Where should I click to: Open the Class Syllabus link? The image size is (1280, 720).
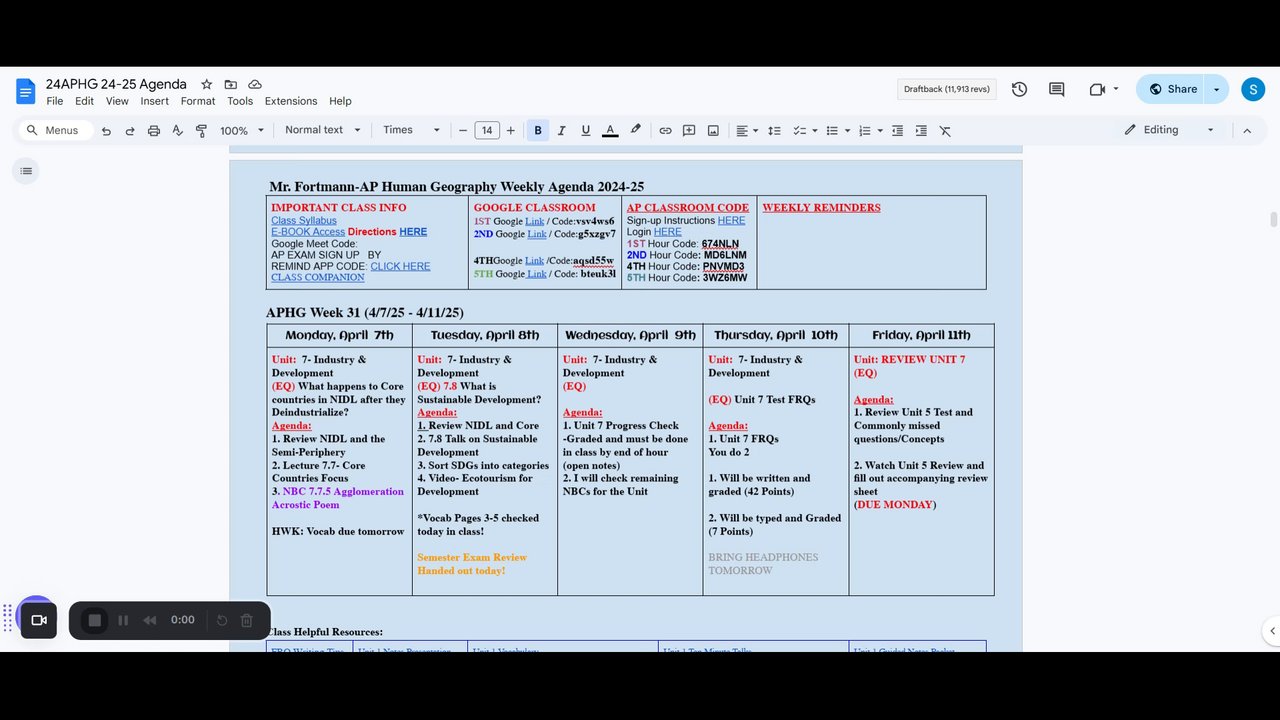(304, 220)
